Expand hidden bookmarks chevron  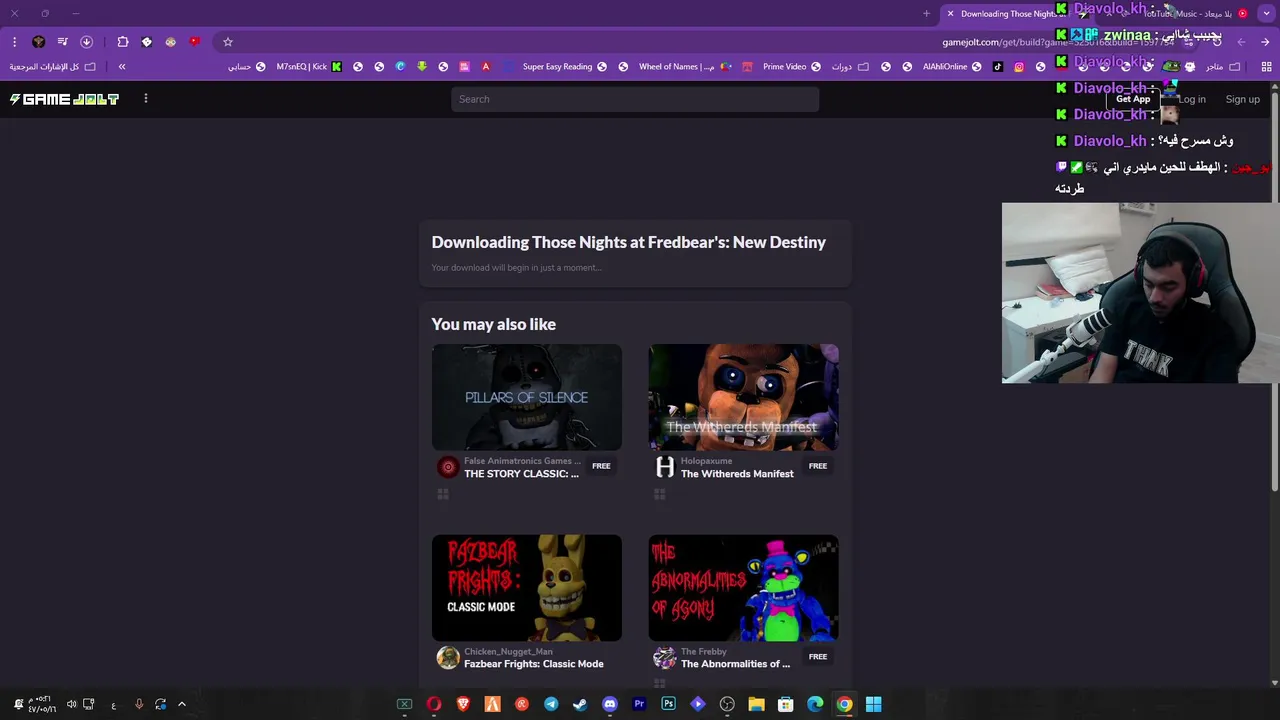[122, 67]
